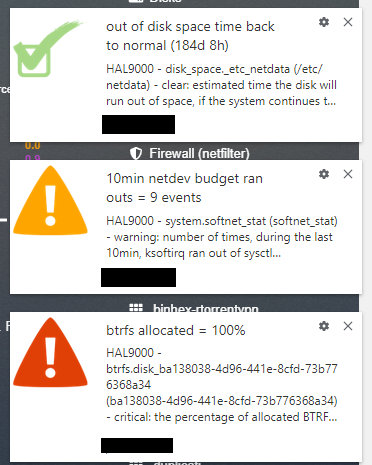Screen dimensions: 372x465
Task: Click the green checkmark clear status icon
Action: coord(48,48)
